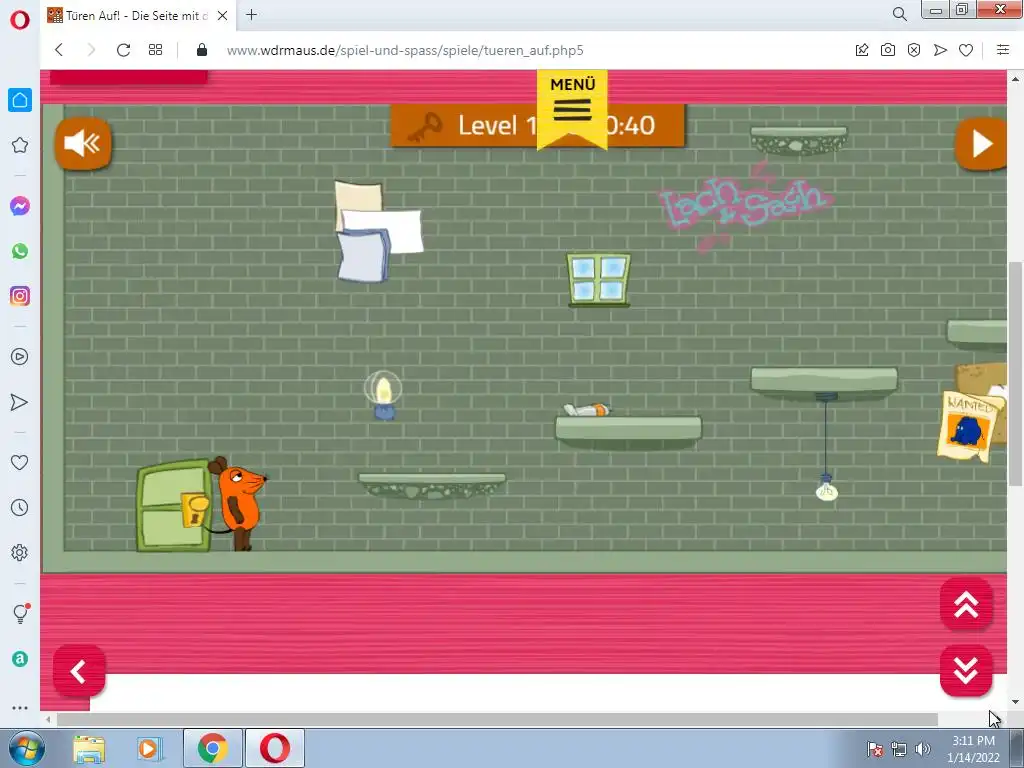This screenshot has height=768, width=1024.
Task: Click the green 'a' sidebar icon
Action: [20, 659]
